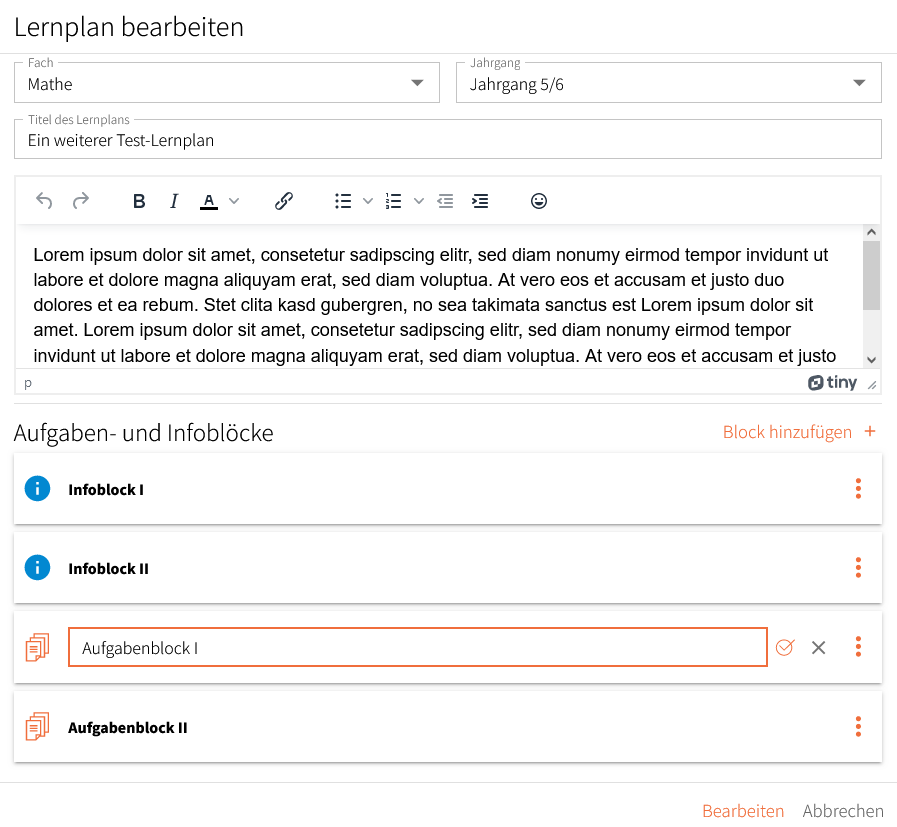Click the tiny logo link
Viewport: 897px width, 827px height.
832,382
